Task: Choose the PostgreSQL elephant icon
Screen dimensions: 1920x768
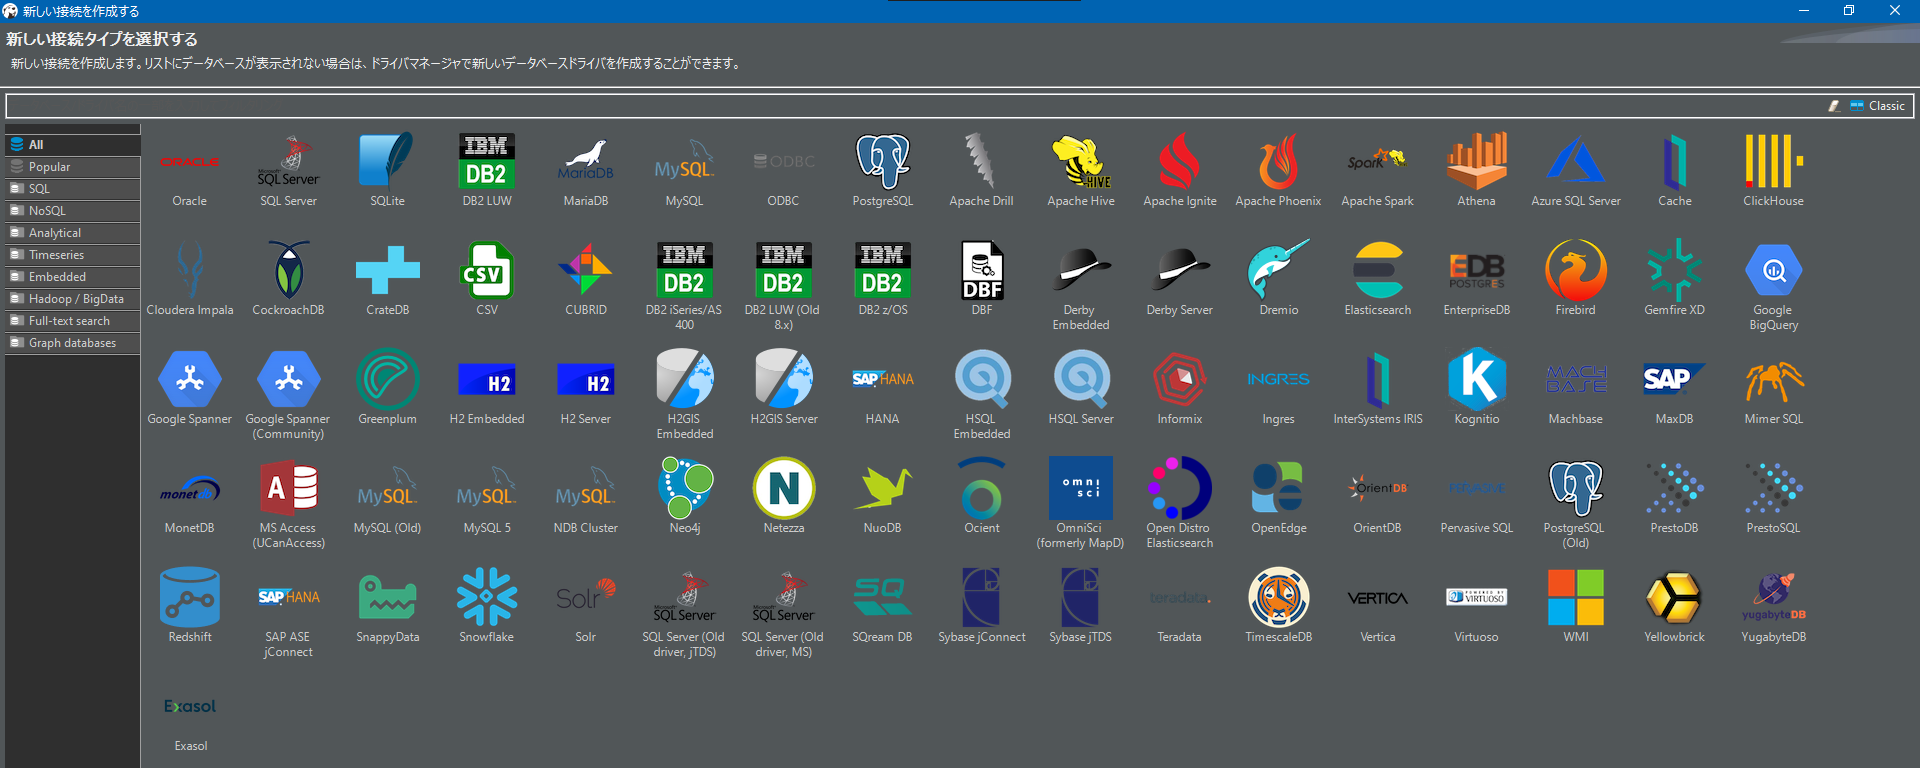Action: point(882,162)
